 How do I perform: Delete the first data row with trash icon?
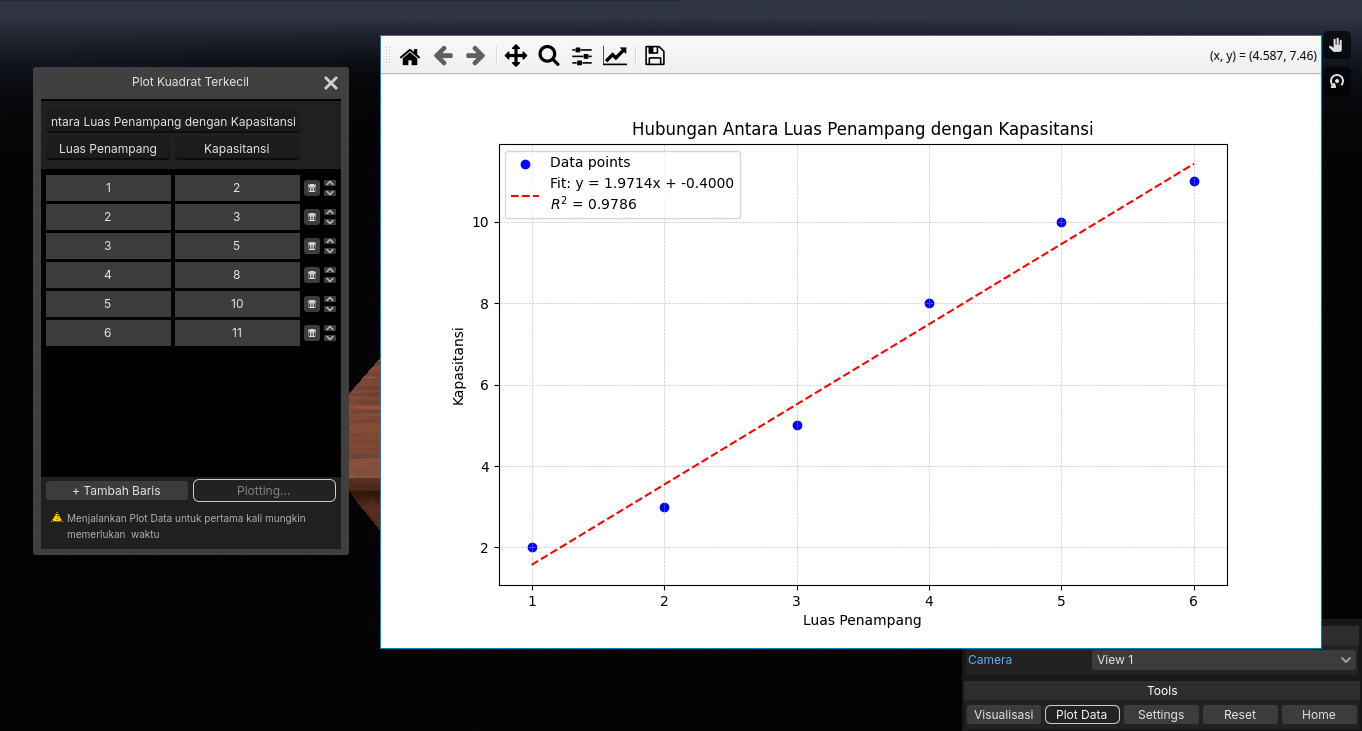[x=312, y=188]
